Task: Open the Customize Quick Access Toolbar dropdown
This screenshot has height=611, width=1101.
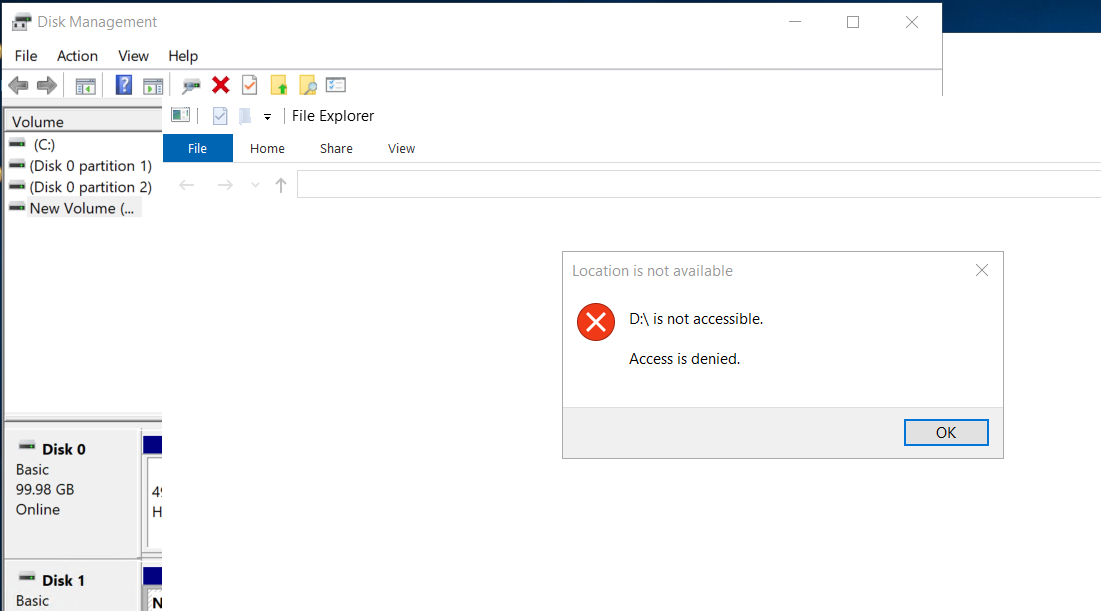Action: pos(268,117)
